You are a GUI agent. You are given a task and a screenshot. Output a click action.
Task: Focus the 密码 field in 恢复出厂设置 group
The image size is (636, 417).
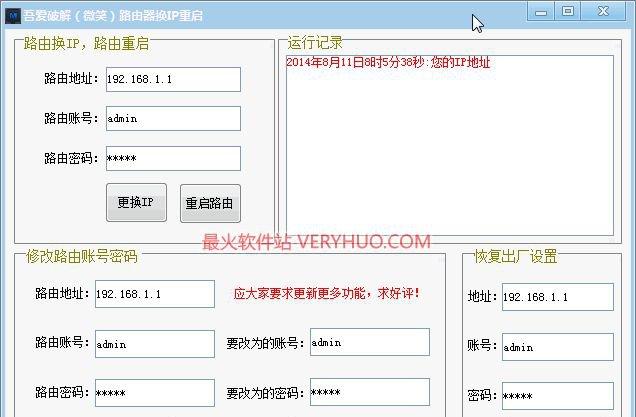click(558, 396)
